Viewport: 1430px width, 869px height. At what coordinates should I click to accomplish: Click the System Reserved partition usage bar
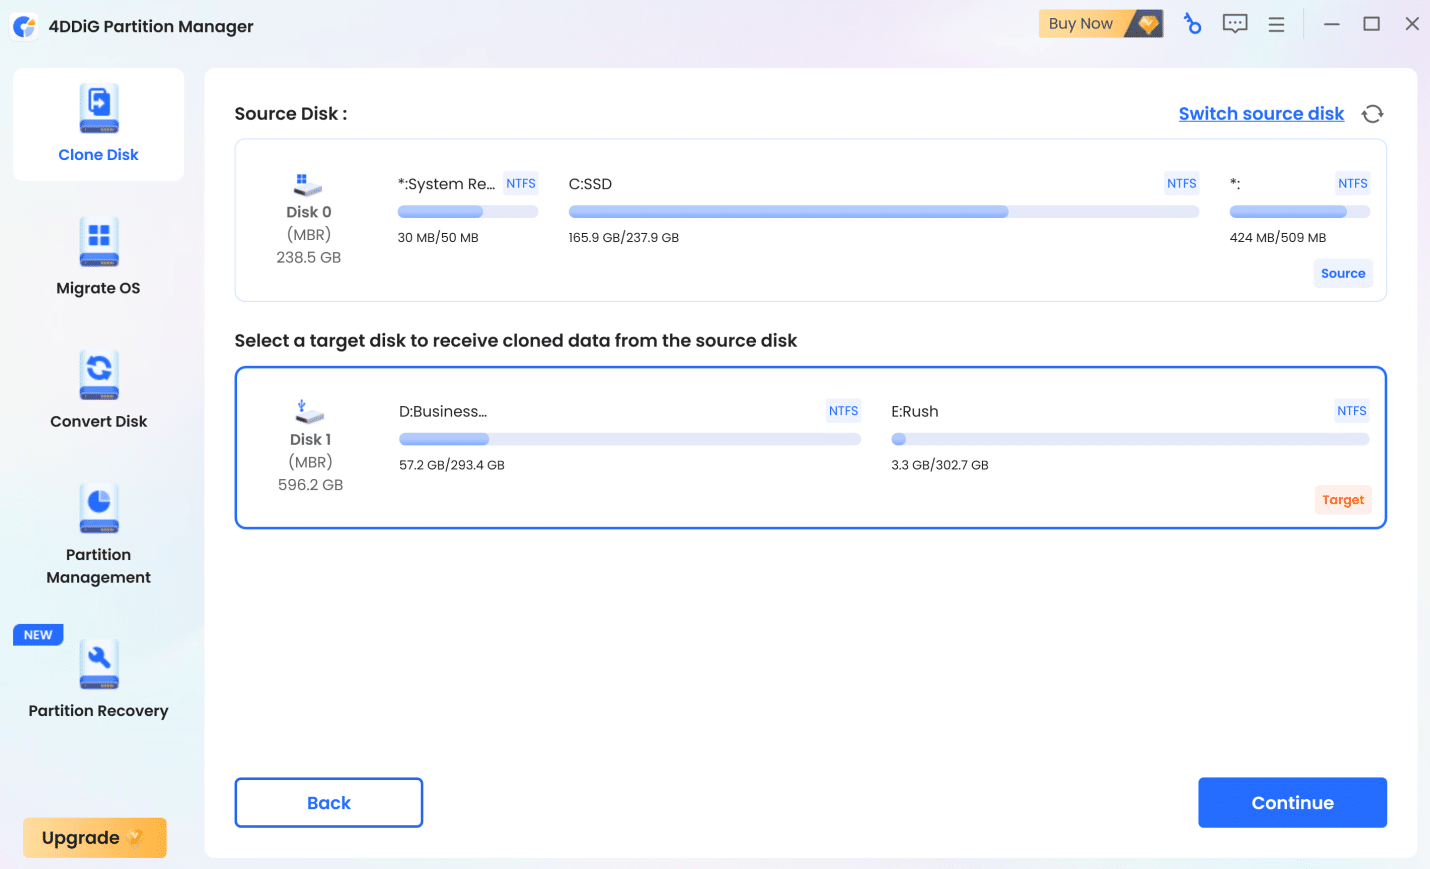[x=468, y=212]
